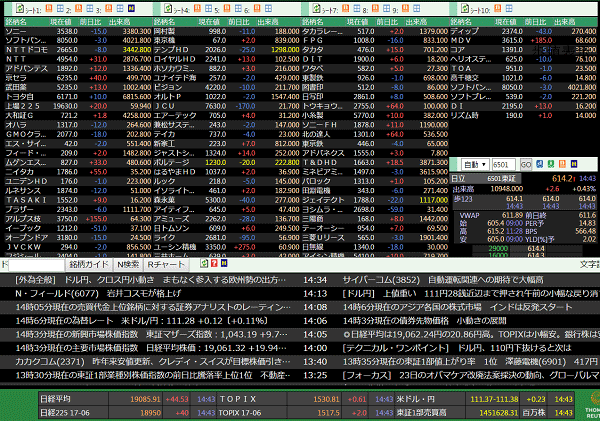Click the refresh icon beside シート1
Image resolution: width=600 pixels, height=421 pixels.
20,8
